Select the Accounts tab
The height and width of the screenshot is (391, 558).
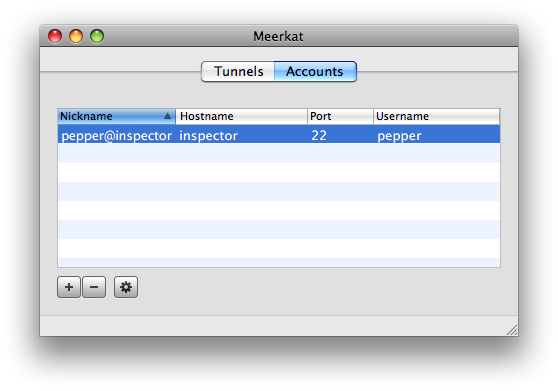(x=315, y=72)
